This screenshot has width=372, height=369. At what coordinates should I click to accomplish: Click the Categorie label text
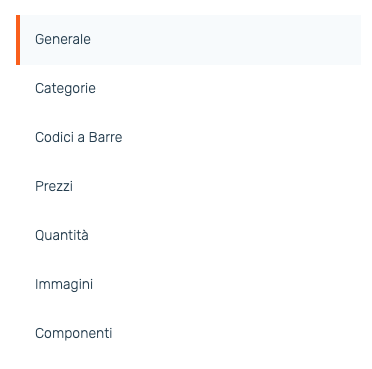(x=65, y=89)
